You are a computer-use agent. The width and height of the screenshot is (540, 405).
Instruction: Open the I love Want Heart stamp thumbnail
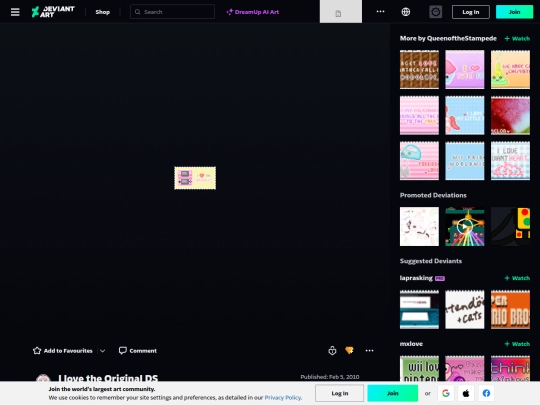(510, 161)
